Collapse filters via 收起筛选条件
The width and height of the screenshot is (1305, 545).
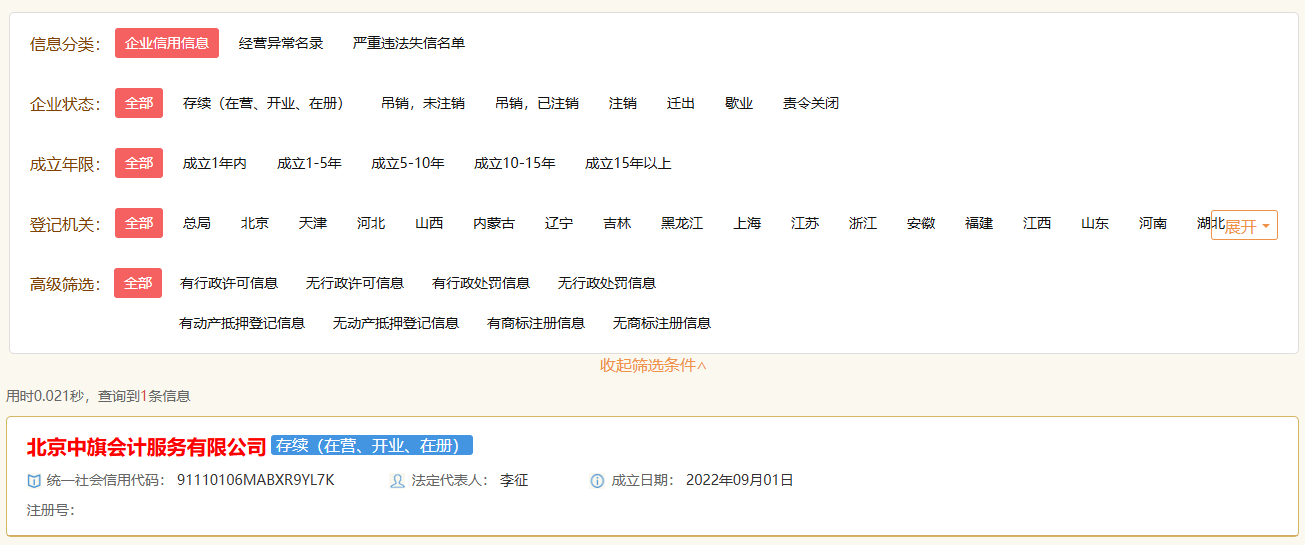tap(653, 366)
